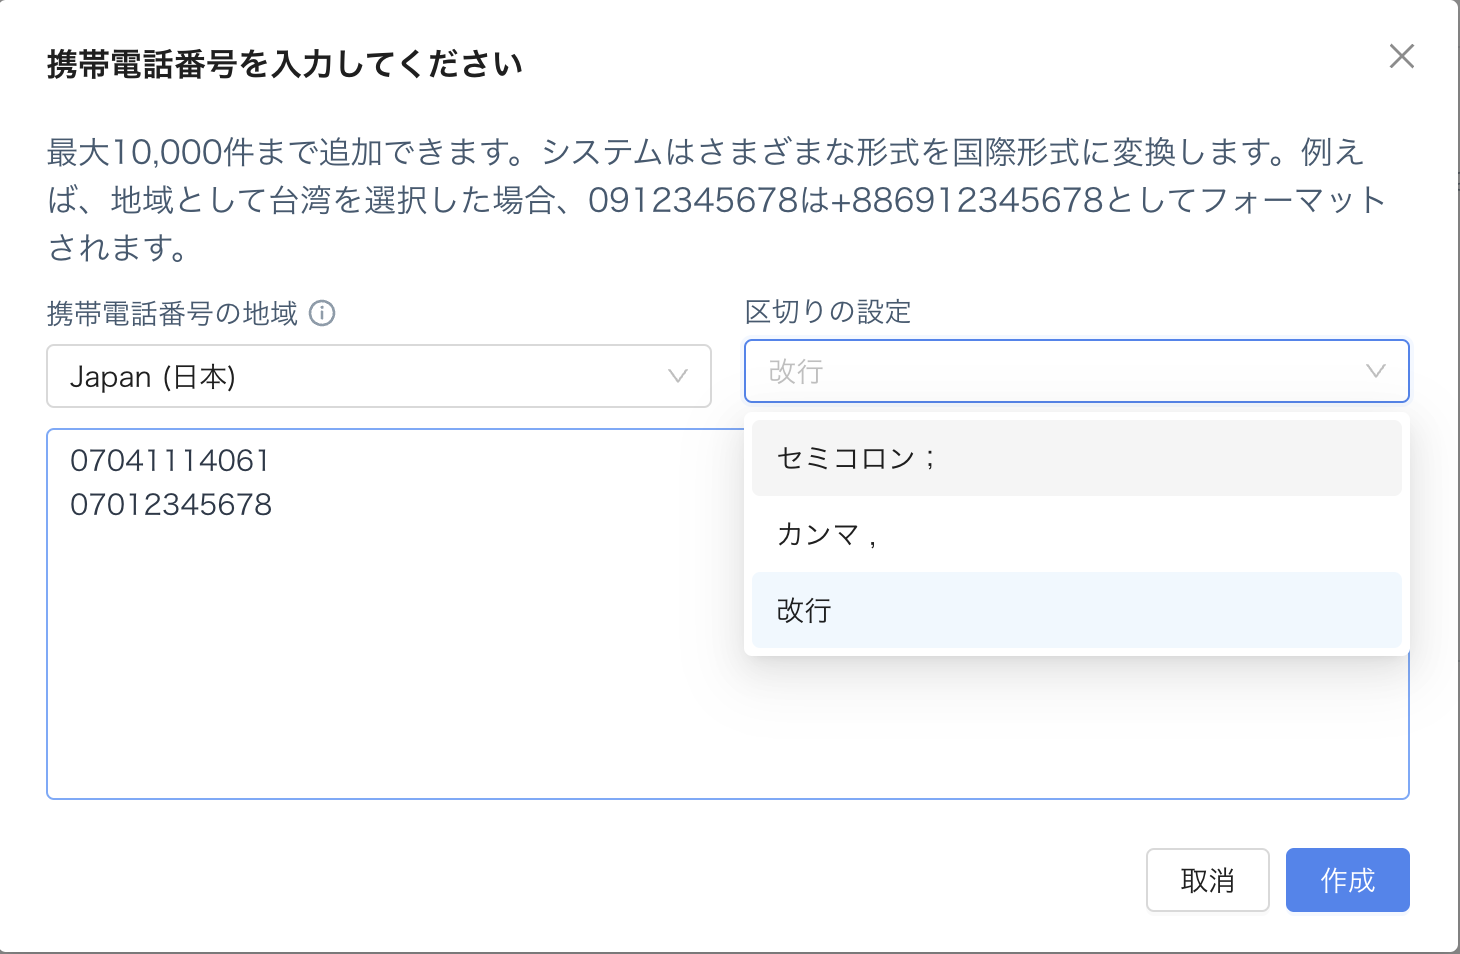Pick the highlighted 改行 option in the list
The height and width of the screenshot is (954, 1460).
click(1076, 610)
